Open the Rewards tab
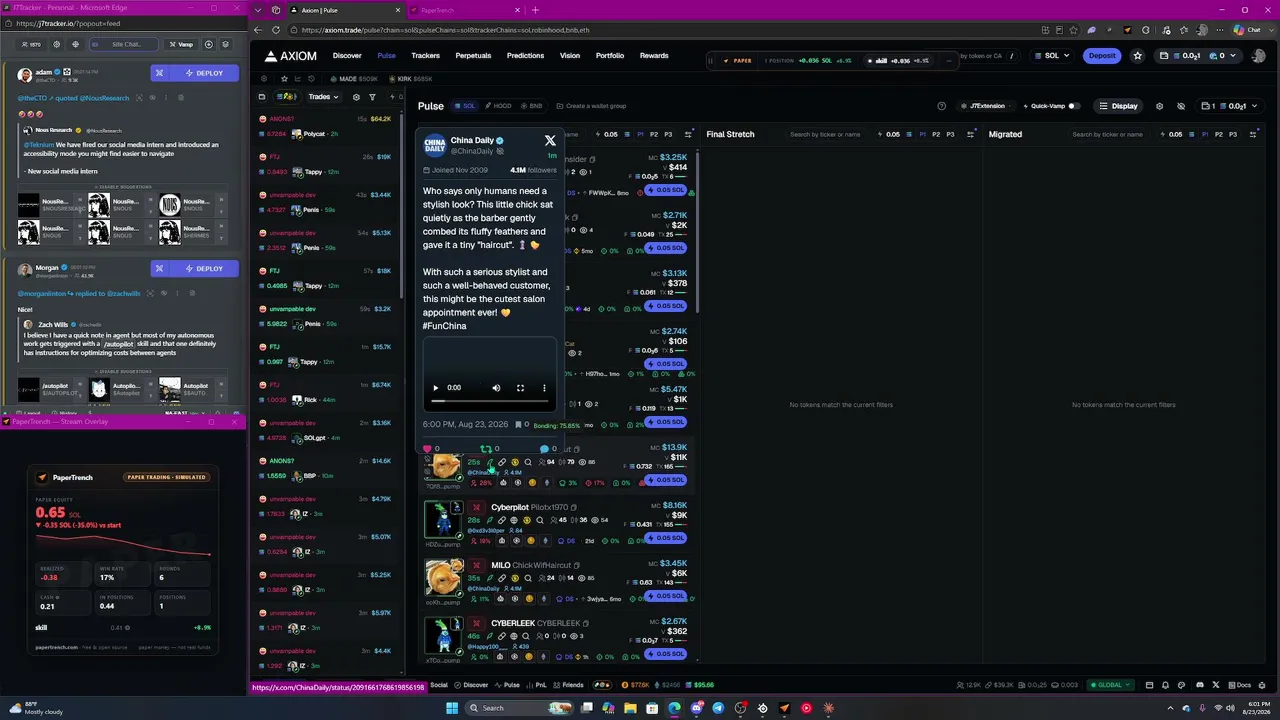The height and width of the screenshot is (720, 1280). [654, 56]
